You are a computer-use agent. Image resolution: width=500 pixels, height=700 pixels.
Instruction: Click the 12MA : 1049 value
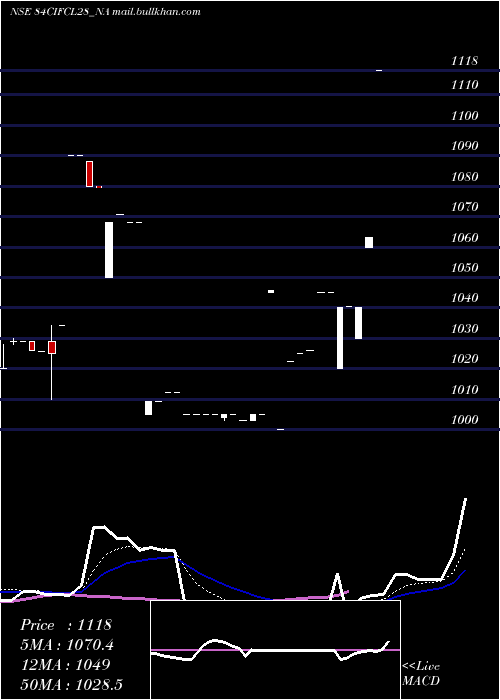(x=66, y=665)
